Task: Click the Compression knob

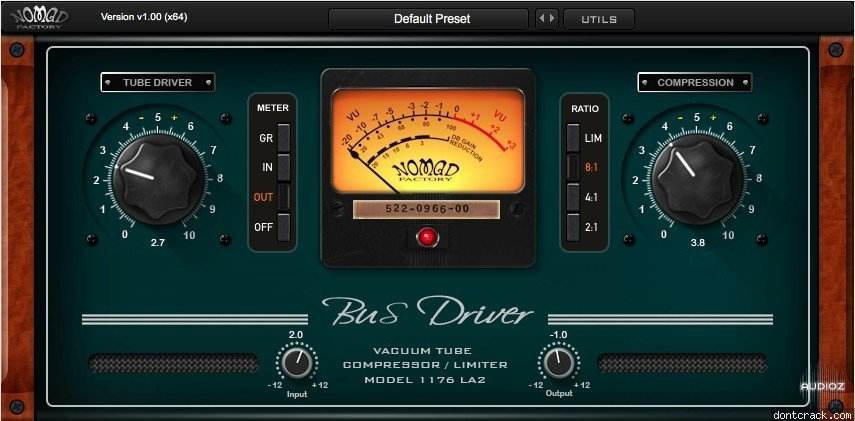Action: click(x=697, y=179)
